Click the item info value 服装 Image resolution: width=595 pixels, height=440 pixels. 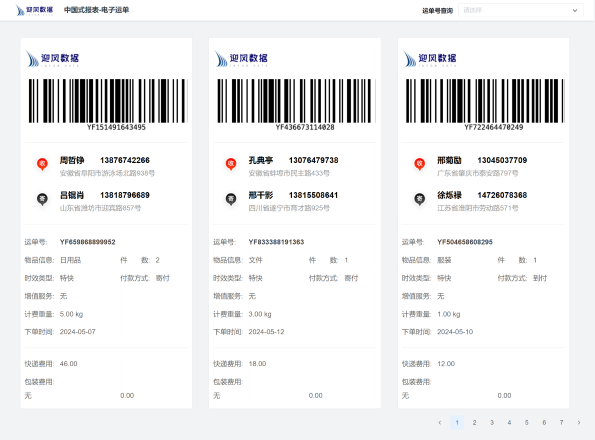pos(444,260)
